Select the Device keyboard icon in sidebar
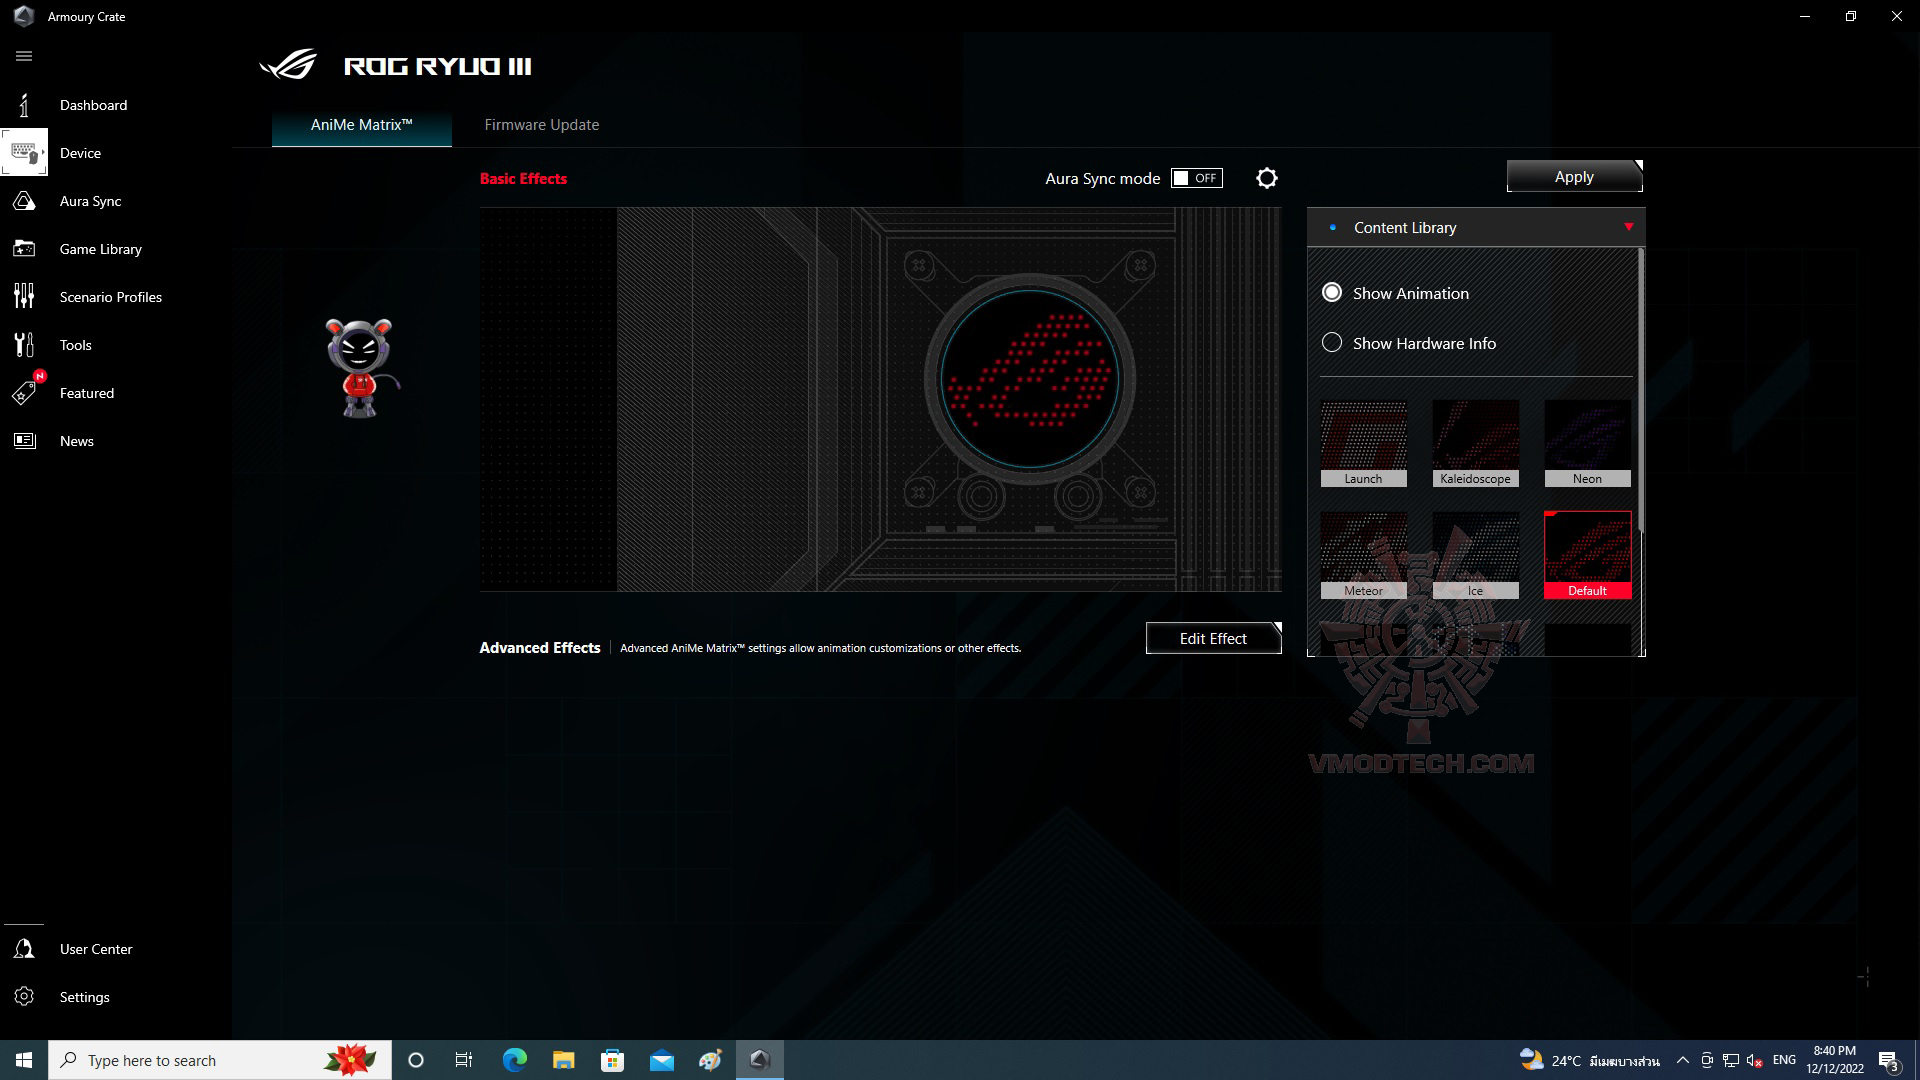Image resolution: width=1920 pixels, height=1080 pixels. 24,153
